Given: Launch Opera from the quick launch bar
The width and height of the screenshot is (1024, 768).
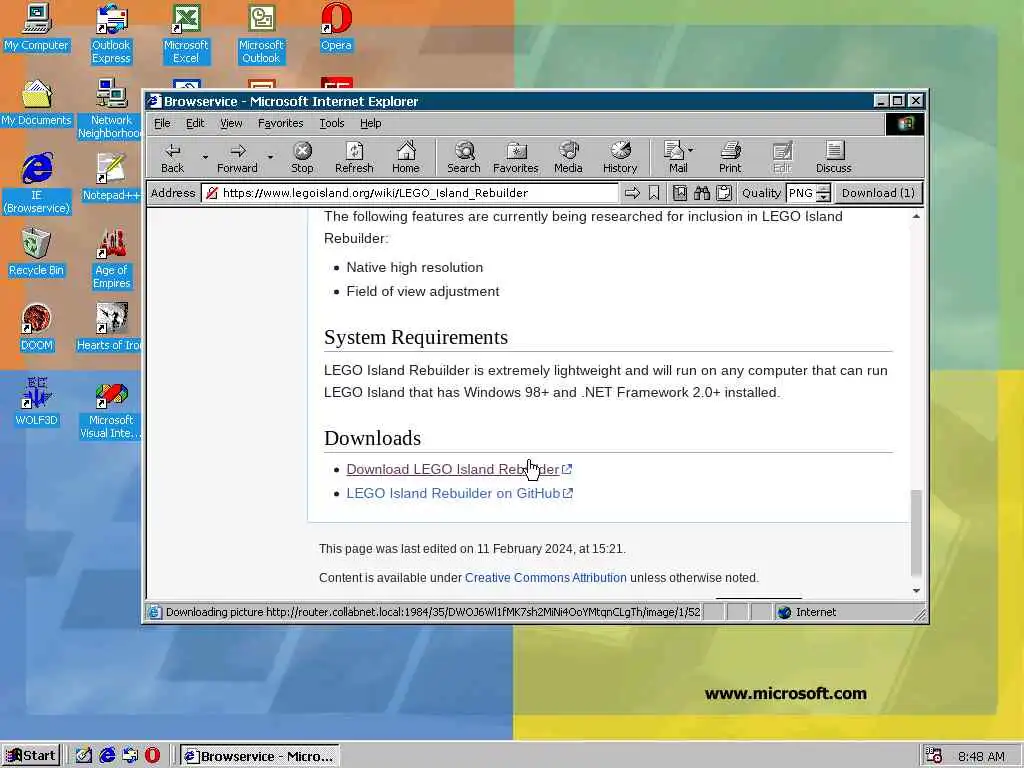Looking at the screenshot, I should (x=152, y=756).
